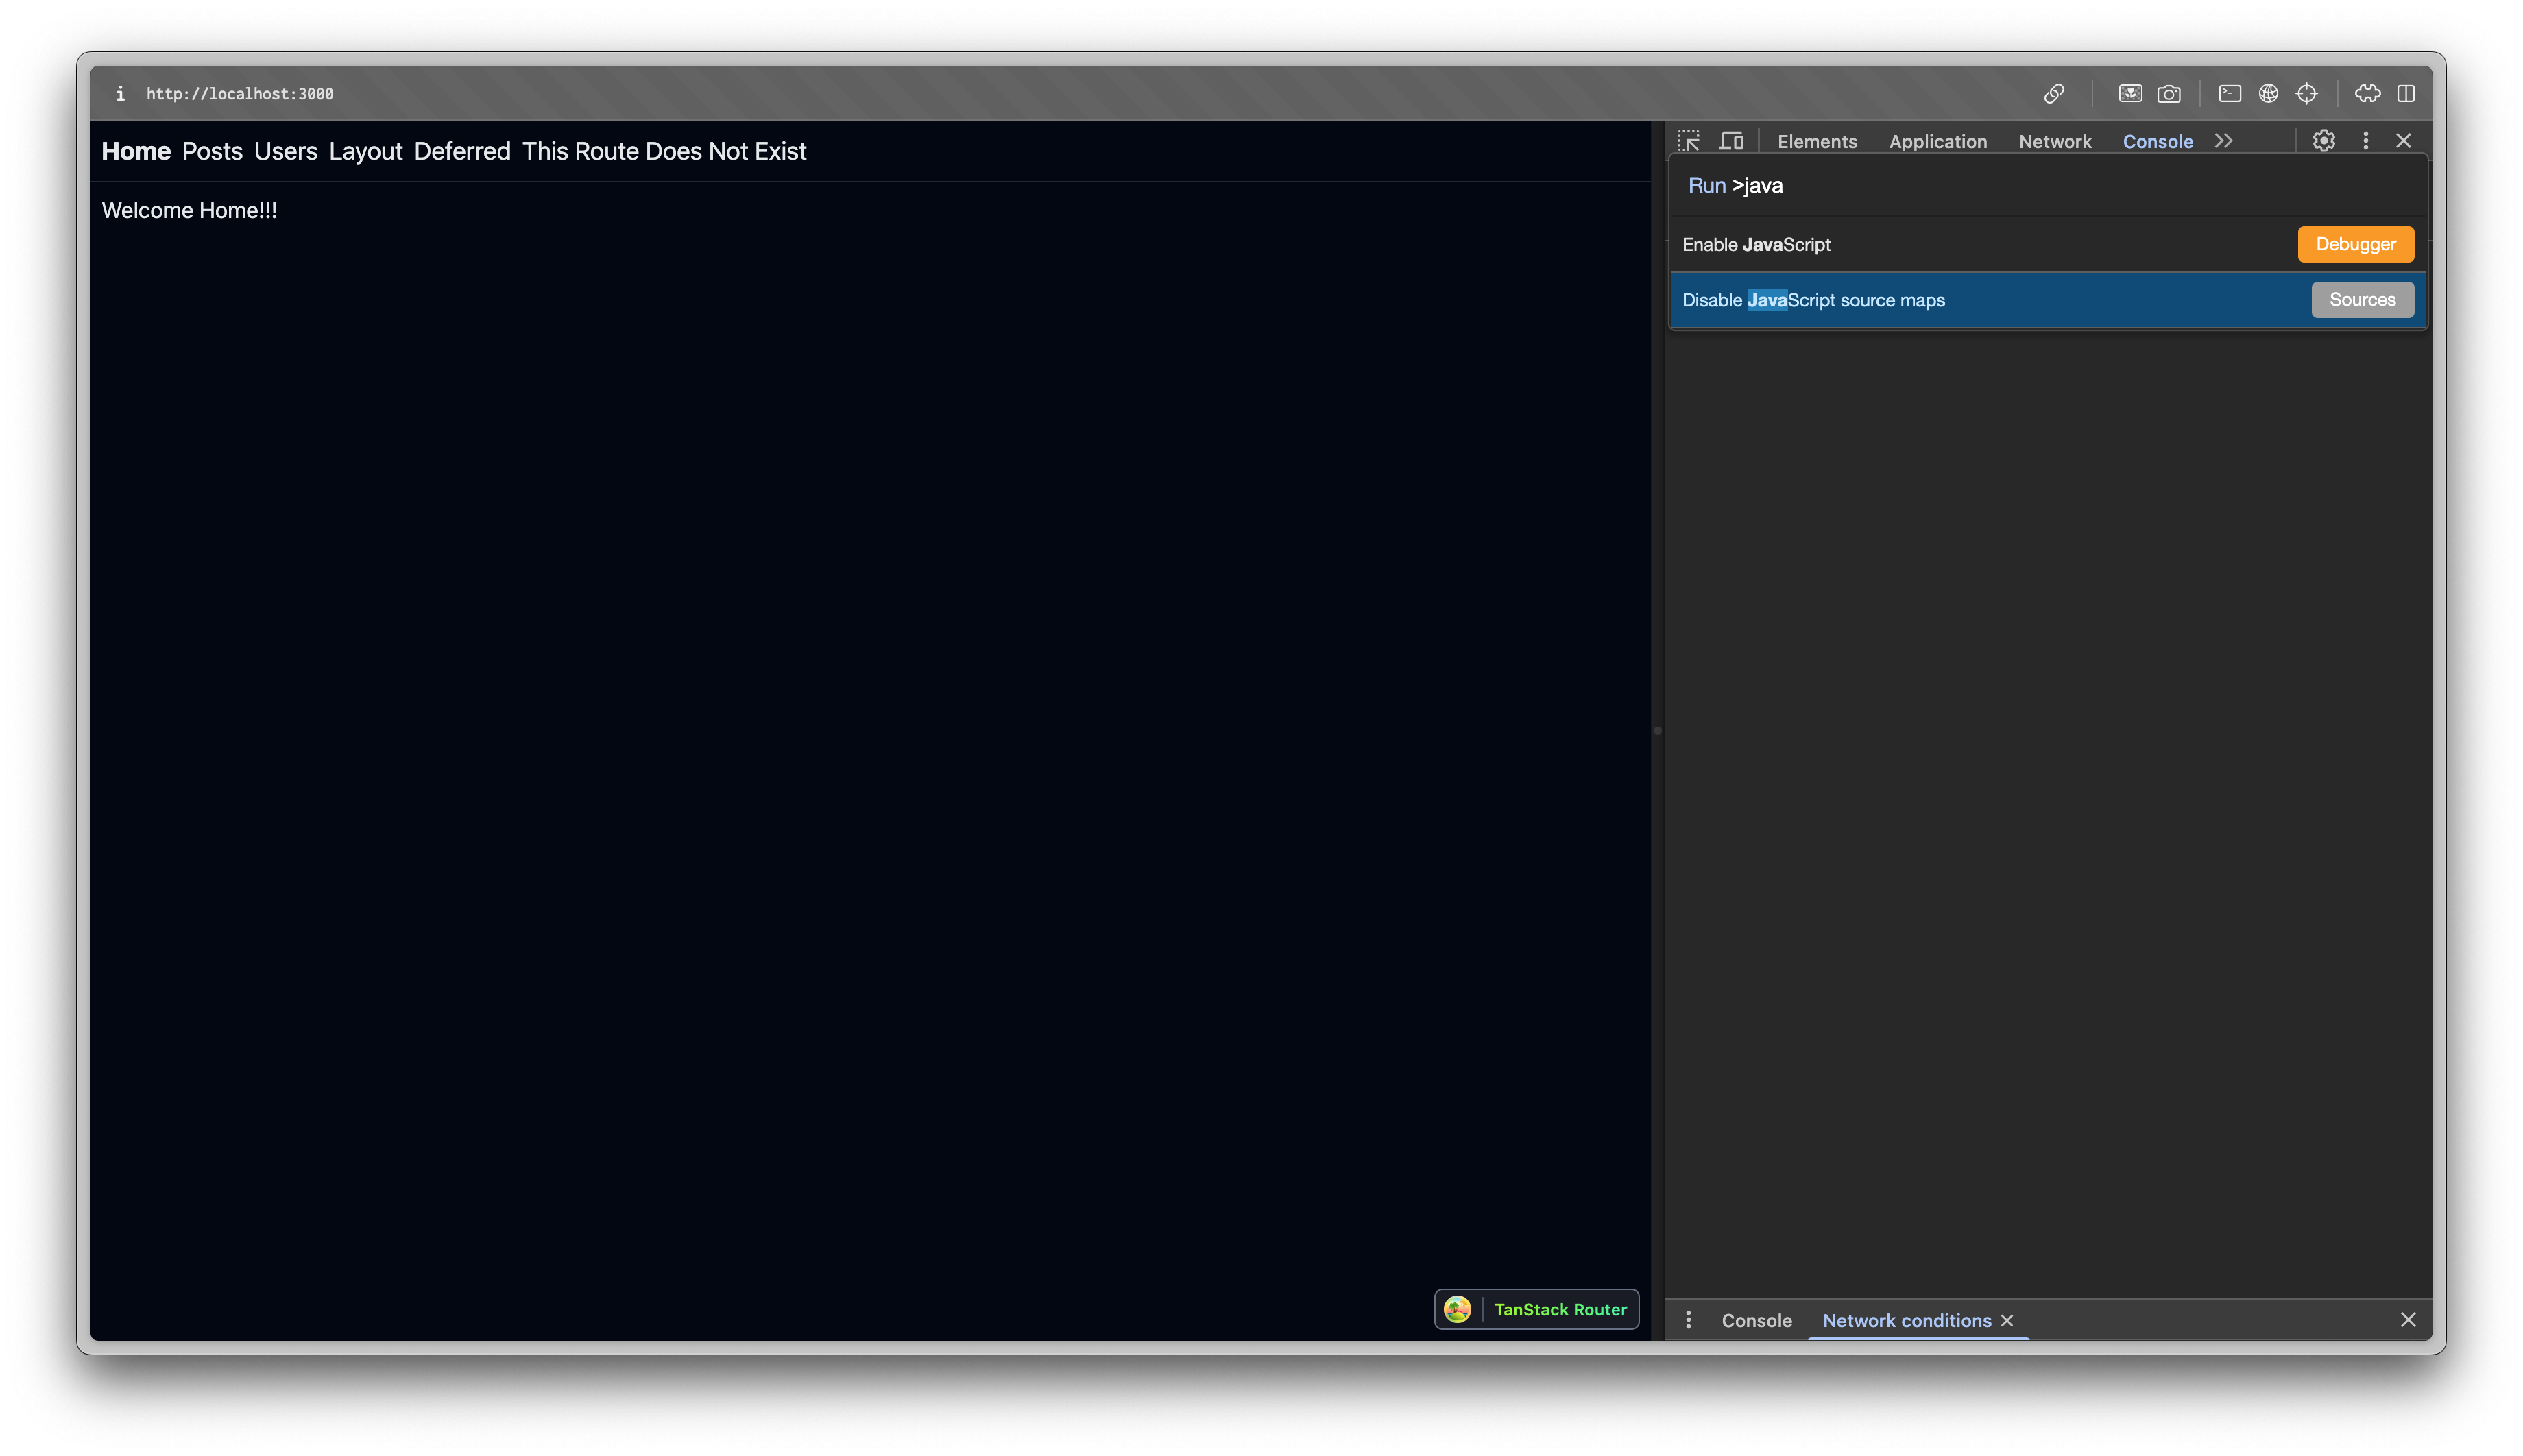The height and width of the screenshot is (1456, 2523).
Task: Take a screenshot using the camera icon
Action: pos(2168,93)
